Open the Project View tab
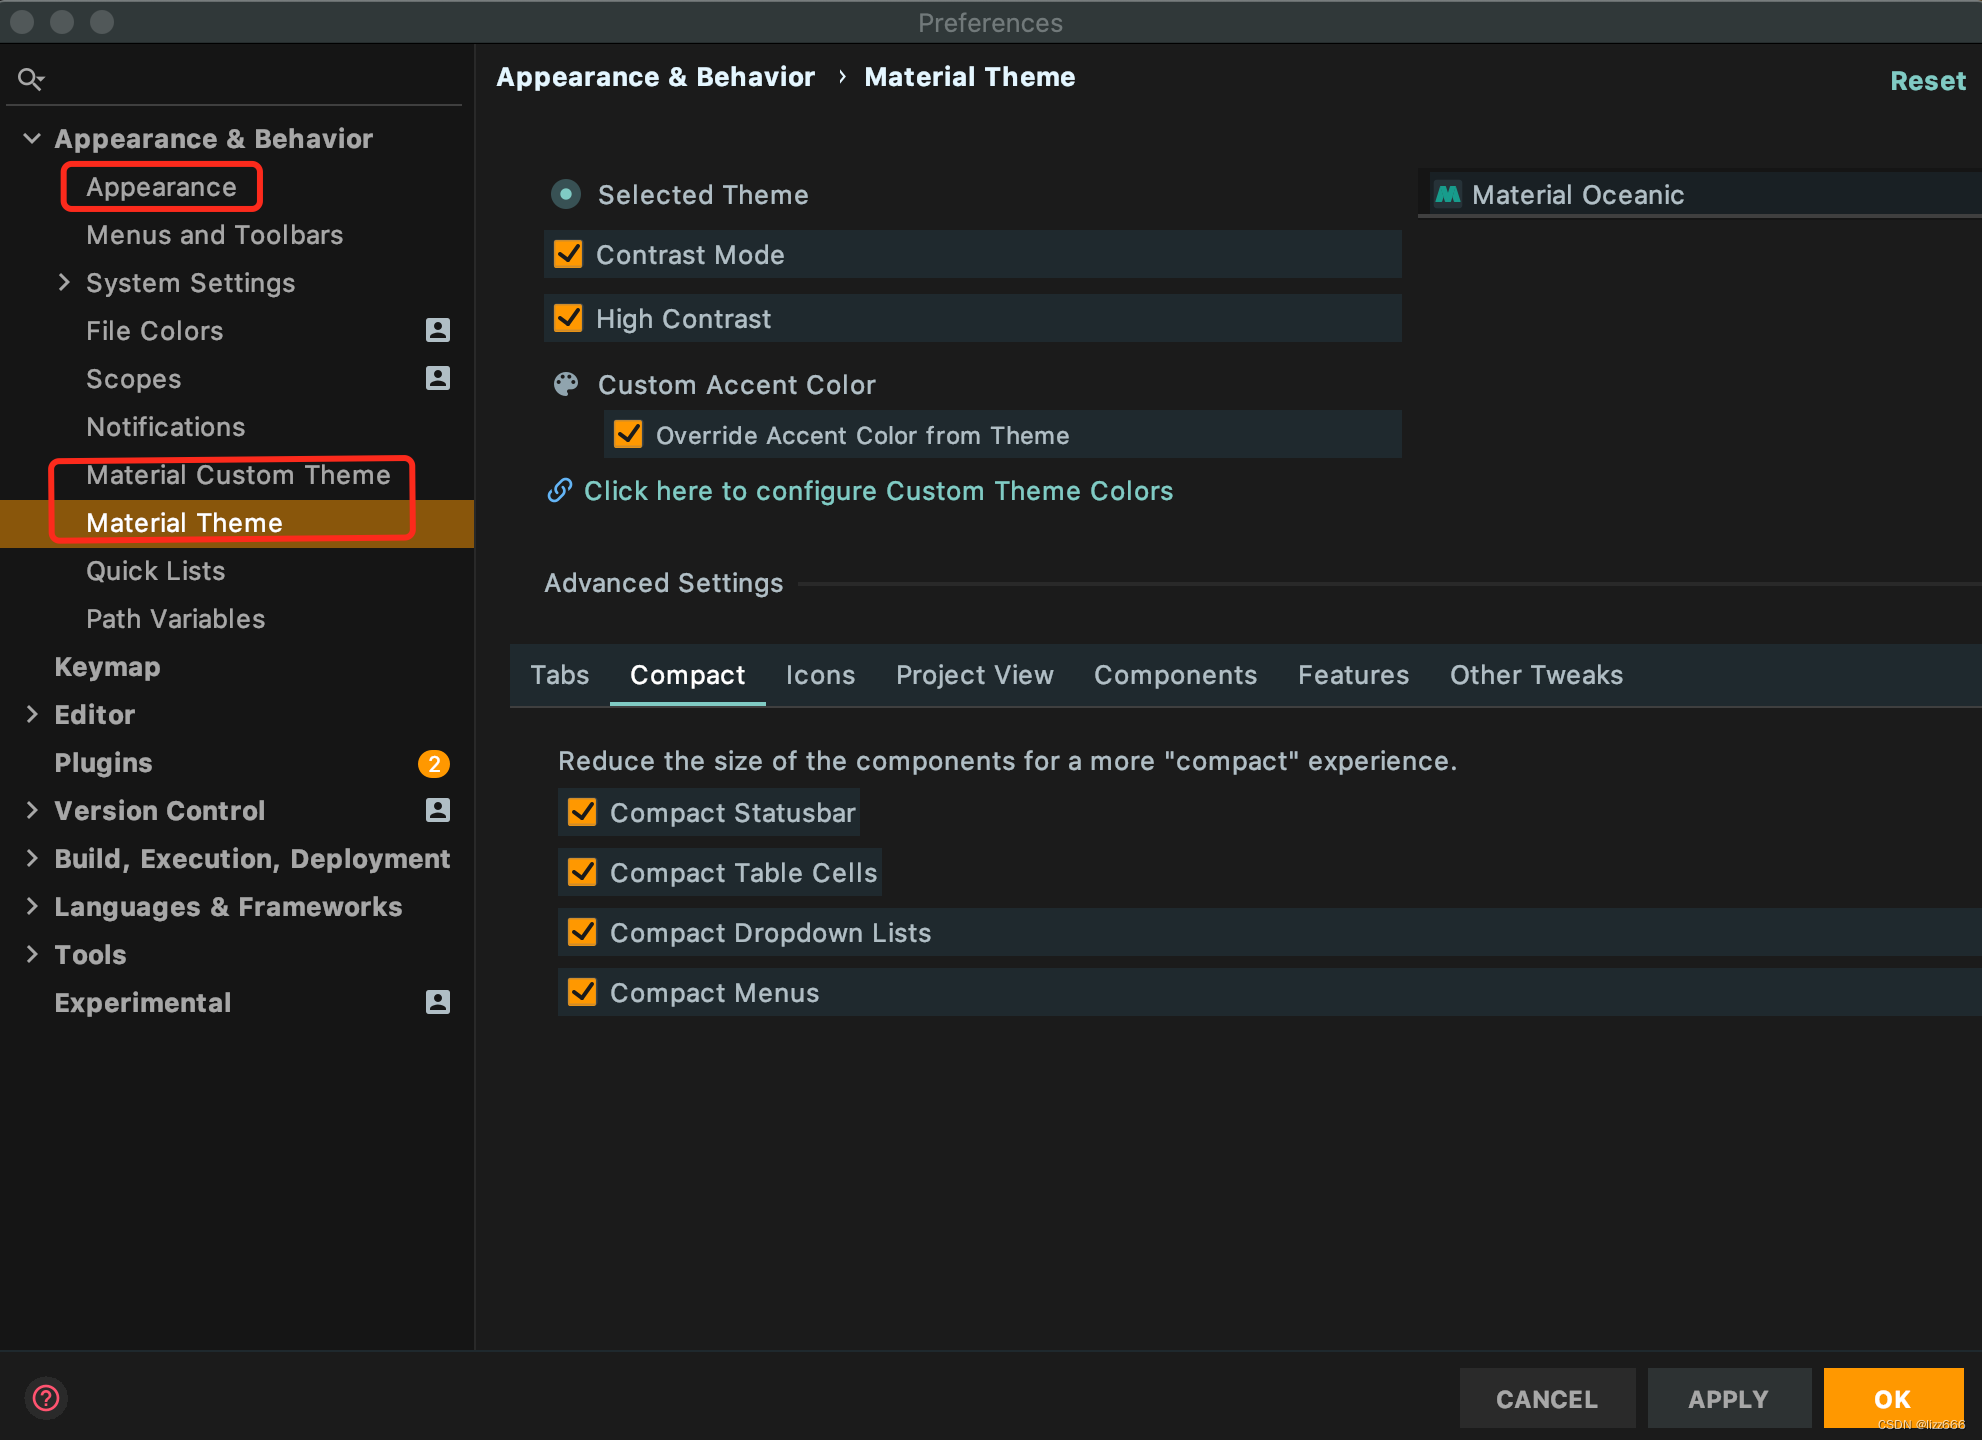Screen dimensions: 1982x1440 point(974,675)
